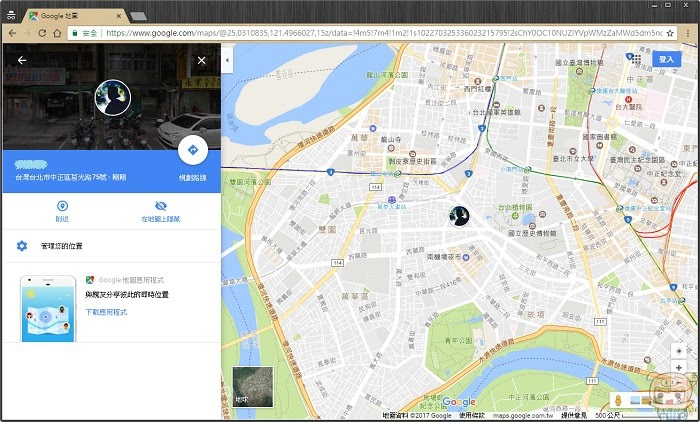Click the 規劃路線 label

pos(193,178)
